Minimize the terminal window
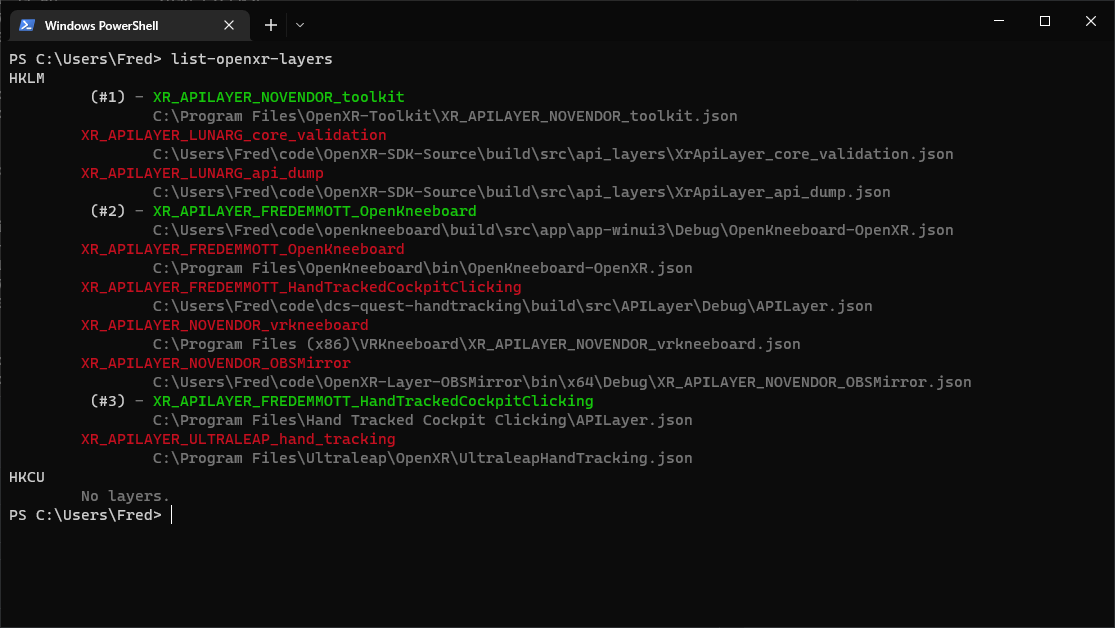Screen dimensions: 1115x628 (x=999, y=21)
